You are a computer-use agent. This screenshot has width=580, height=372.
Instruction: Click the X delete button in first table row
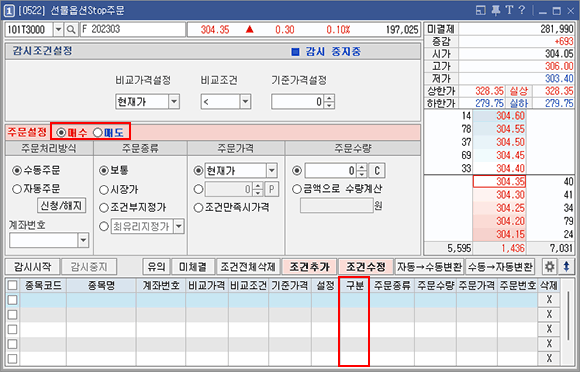point(549,300)
